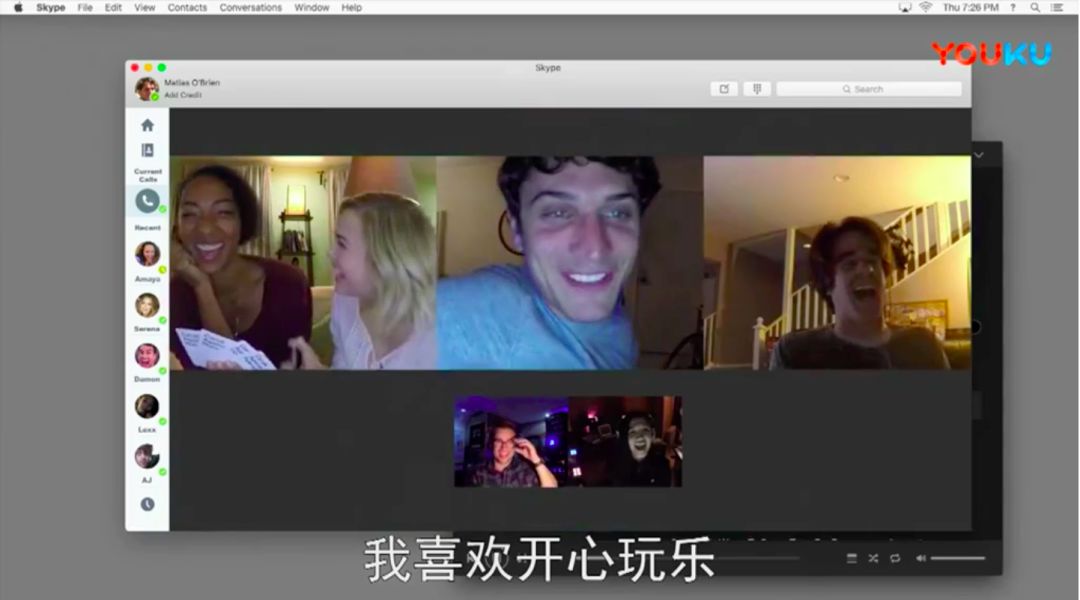1080x600 pixels.
Task: Open the Skype application menu
Action: [50, 8]
